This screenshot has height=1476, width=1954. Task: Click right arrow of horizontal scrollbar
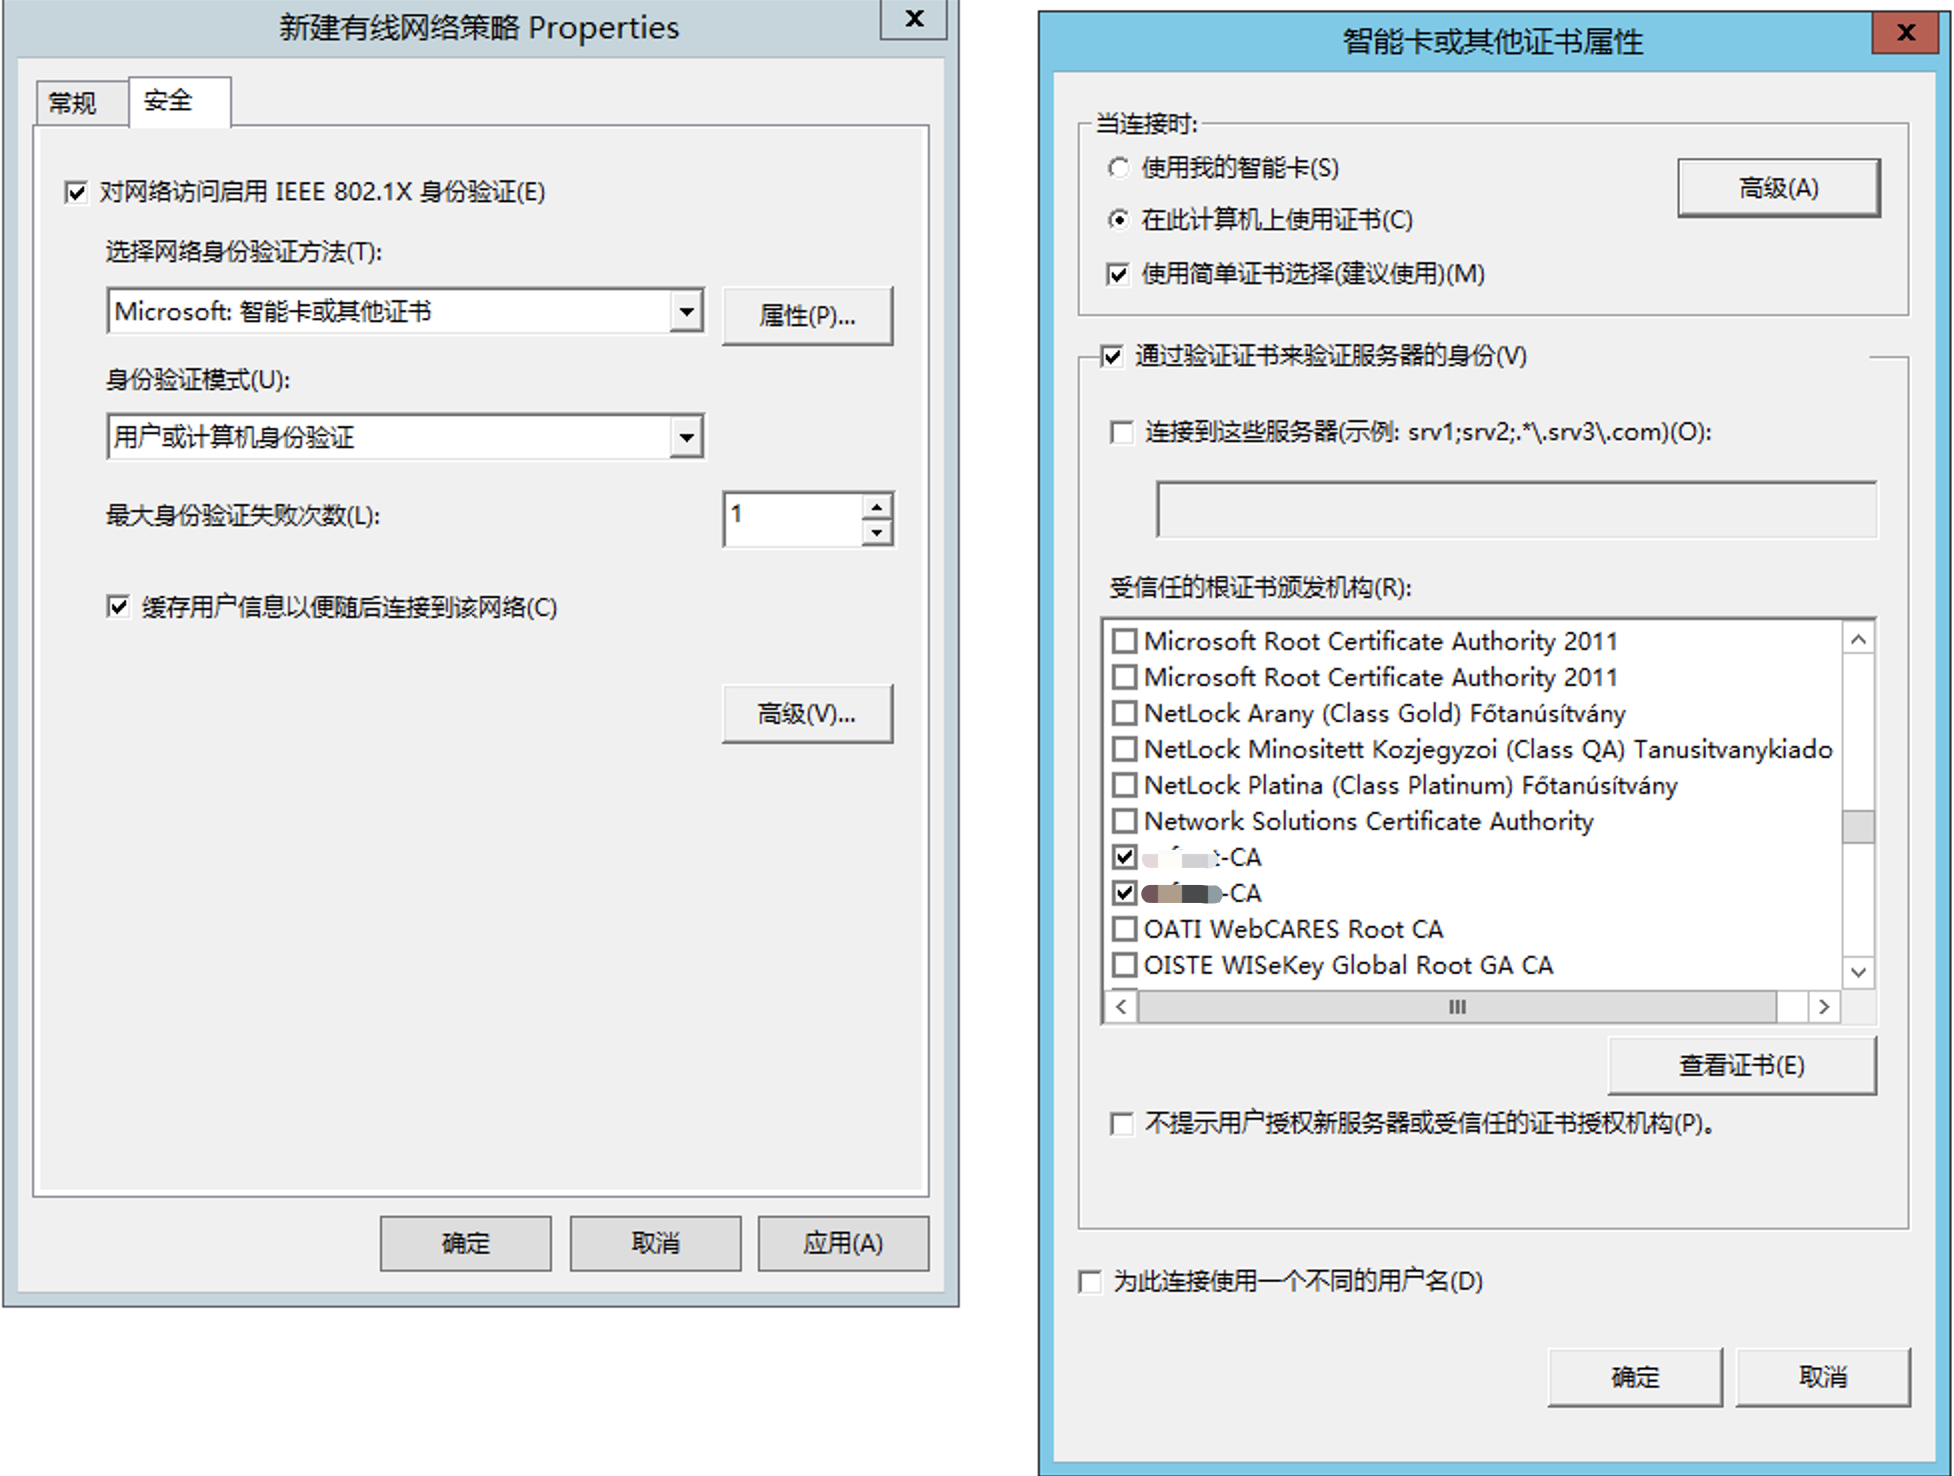click(1824, 1007)
